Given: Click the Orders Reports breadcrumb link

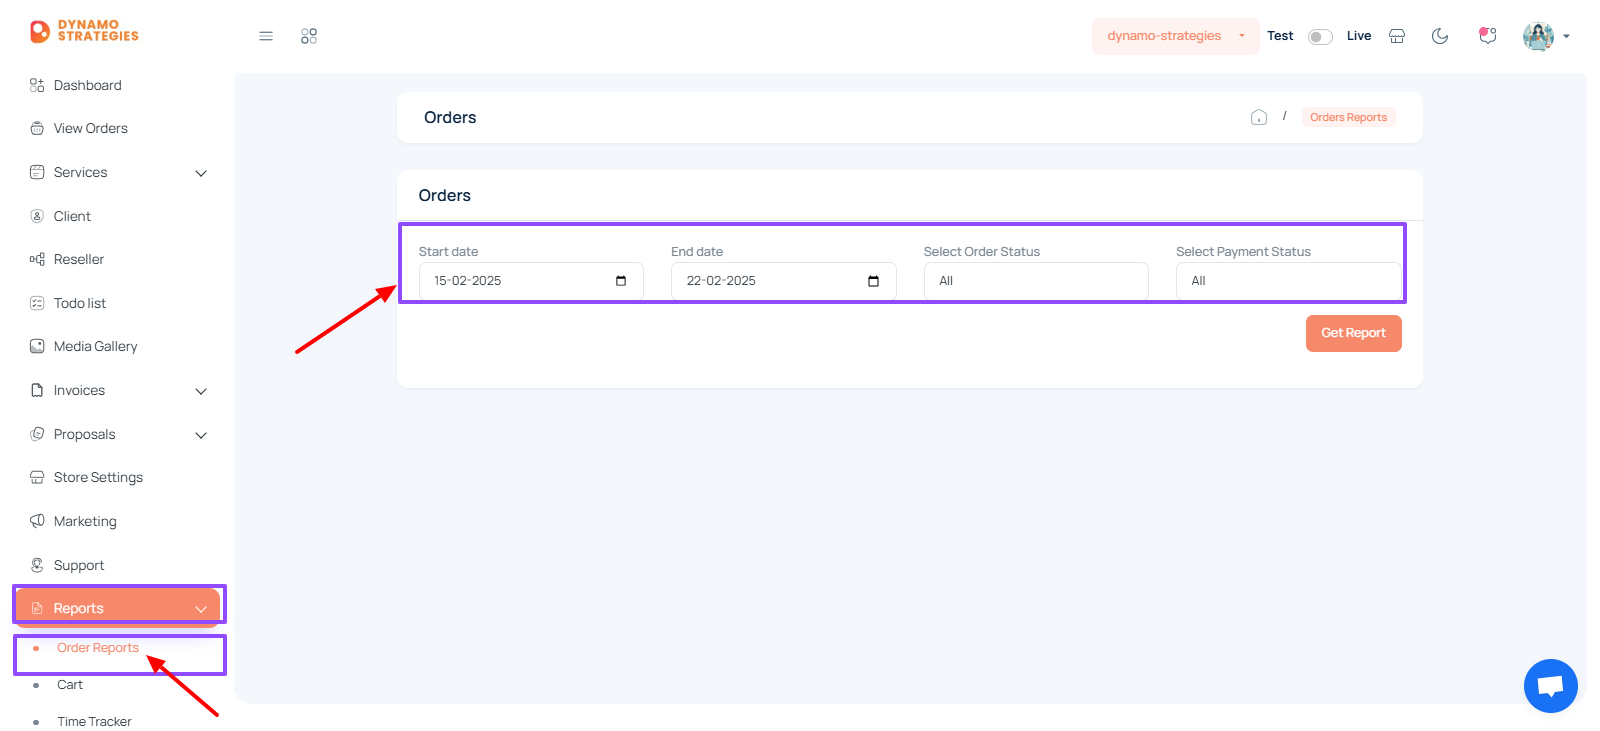Looking at the screenshot, I should click(1348, 117).
